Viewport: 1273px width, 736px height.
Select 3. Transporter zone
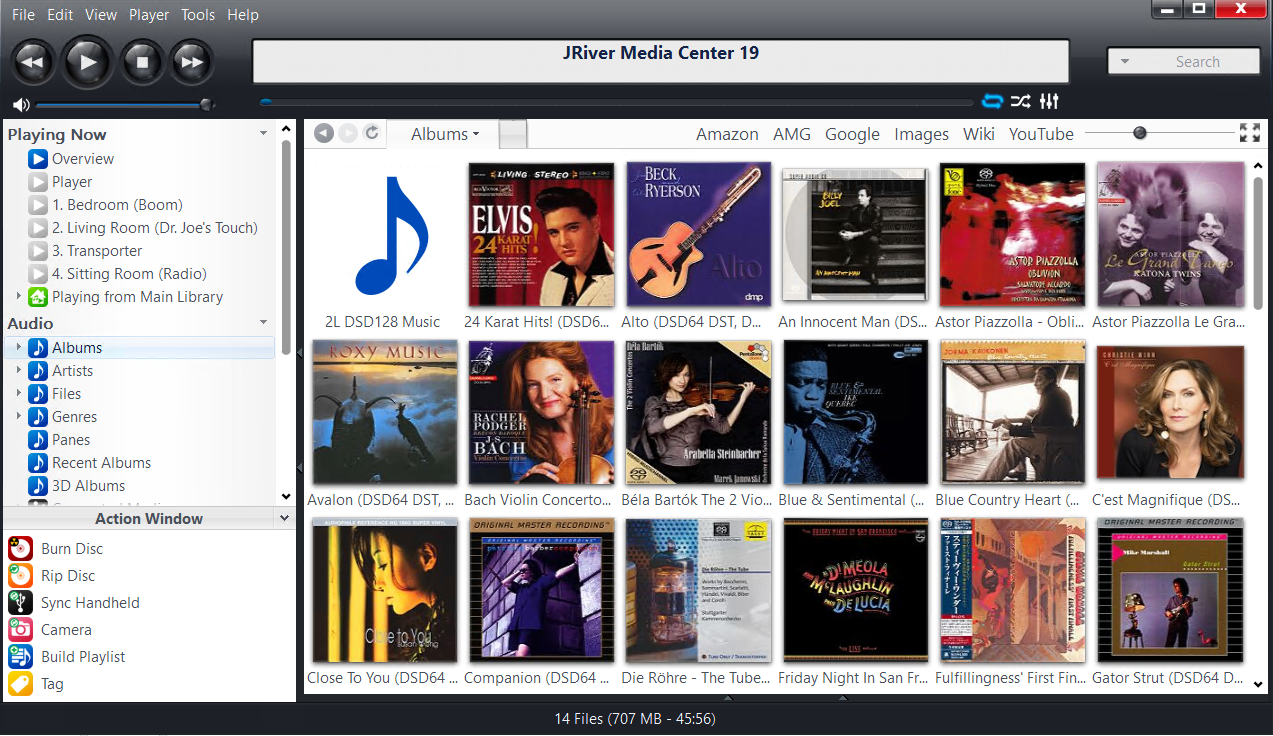point(97,250)
